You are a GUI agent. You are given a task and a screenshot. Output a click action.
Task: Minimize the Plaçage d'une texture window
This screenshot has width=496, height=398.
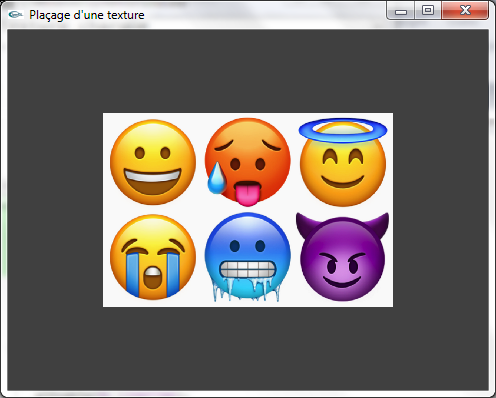click(401, 11)
